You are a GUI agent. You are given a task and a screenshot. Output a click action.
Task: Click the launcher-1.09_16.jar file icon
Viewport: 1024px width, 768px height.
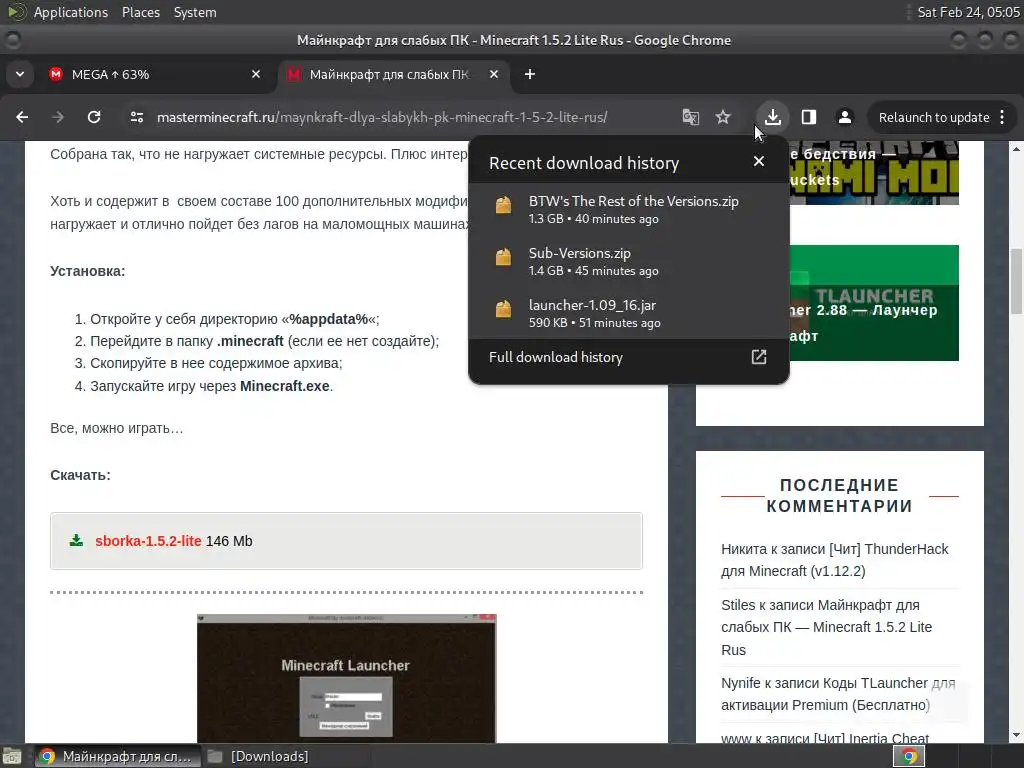(503, 309)
